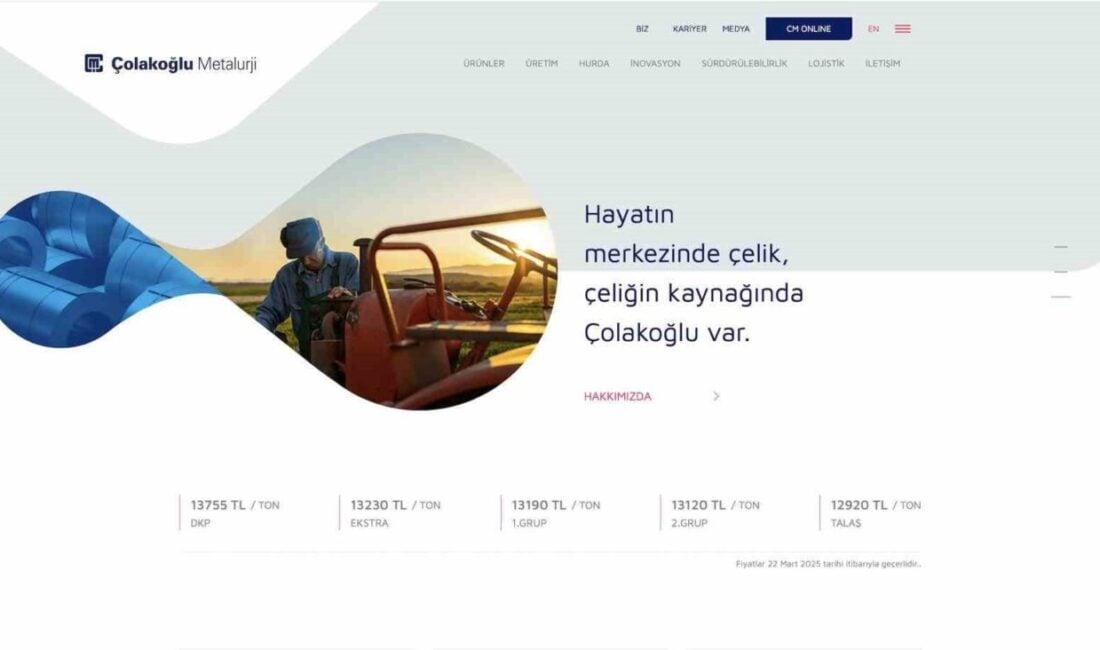
Task: Open the ÜRÜNLER menu
Action: (x=483, y=63)
